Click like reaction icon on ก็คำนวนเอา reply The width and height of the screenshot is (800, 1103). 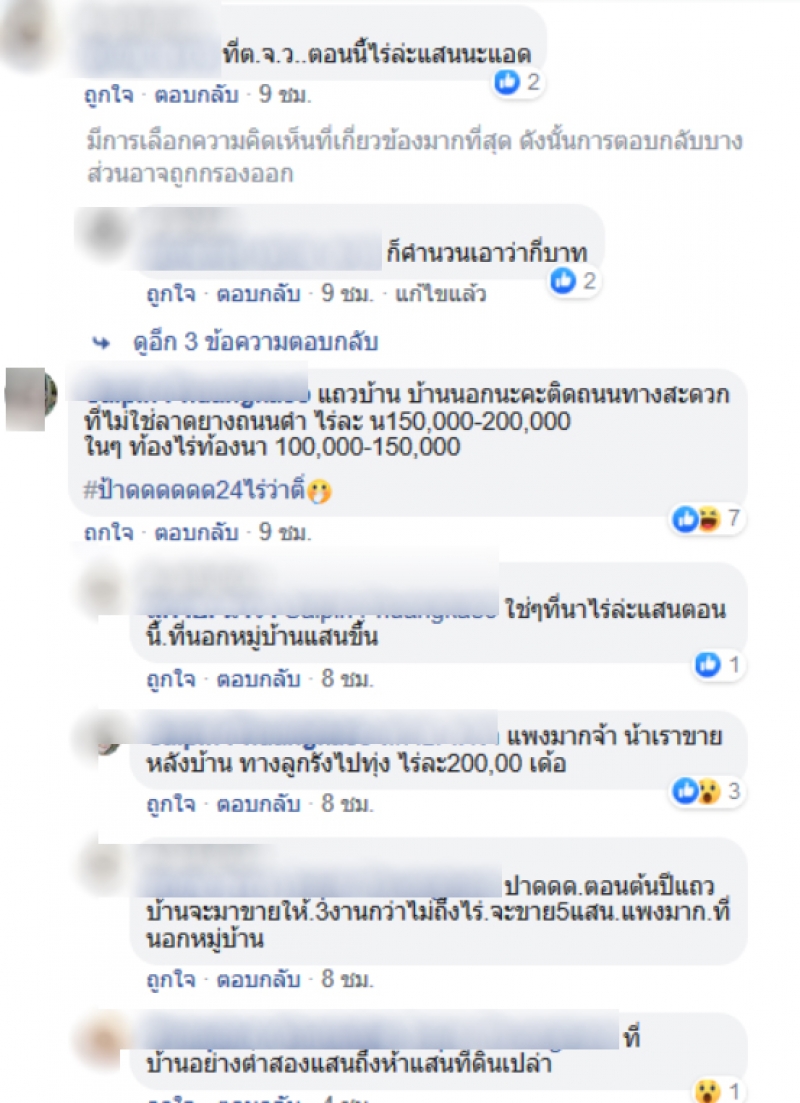point(563,281)
